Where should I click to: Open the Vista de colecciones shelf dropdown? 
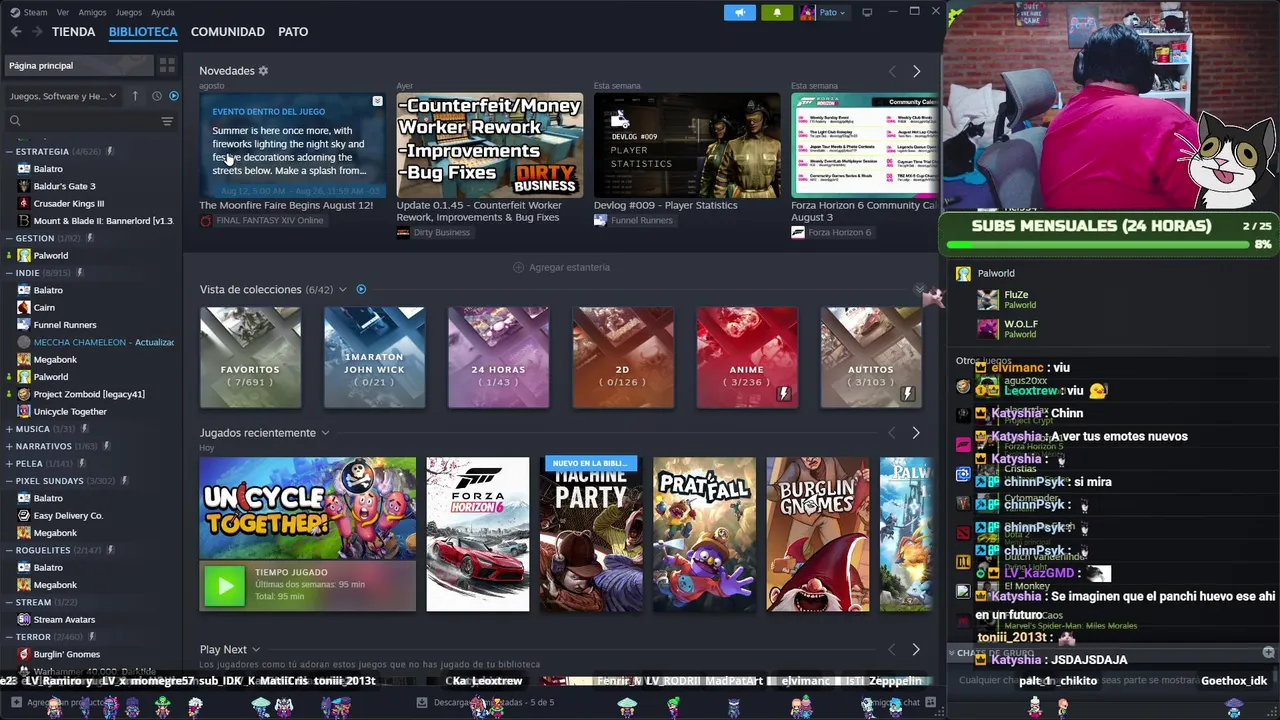pos(342,290)
